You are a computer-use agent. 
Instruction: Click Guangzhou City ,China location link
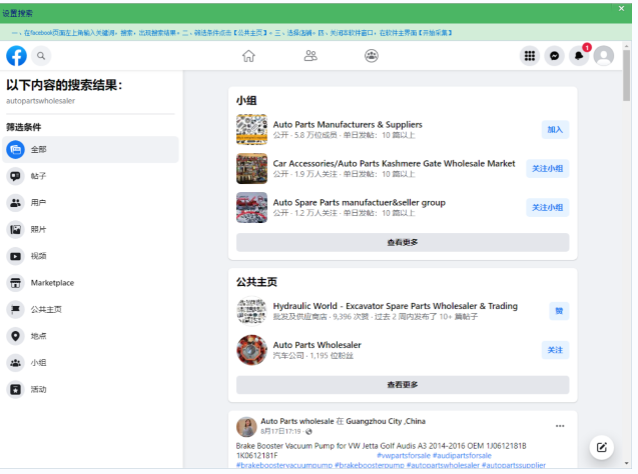pos(386,421)
